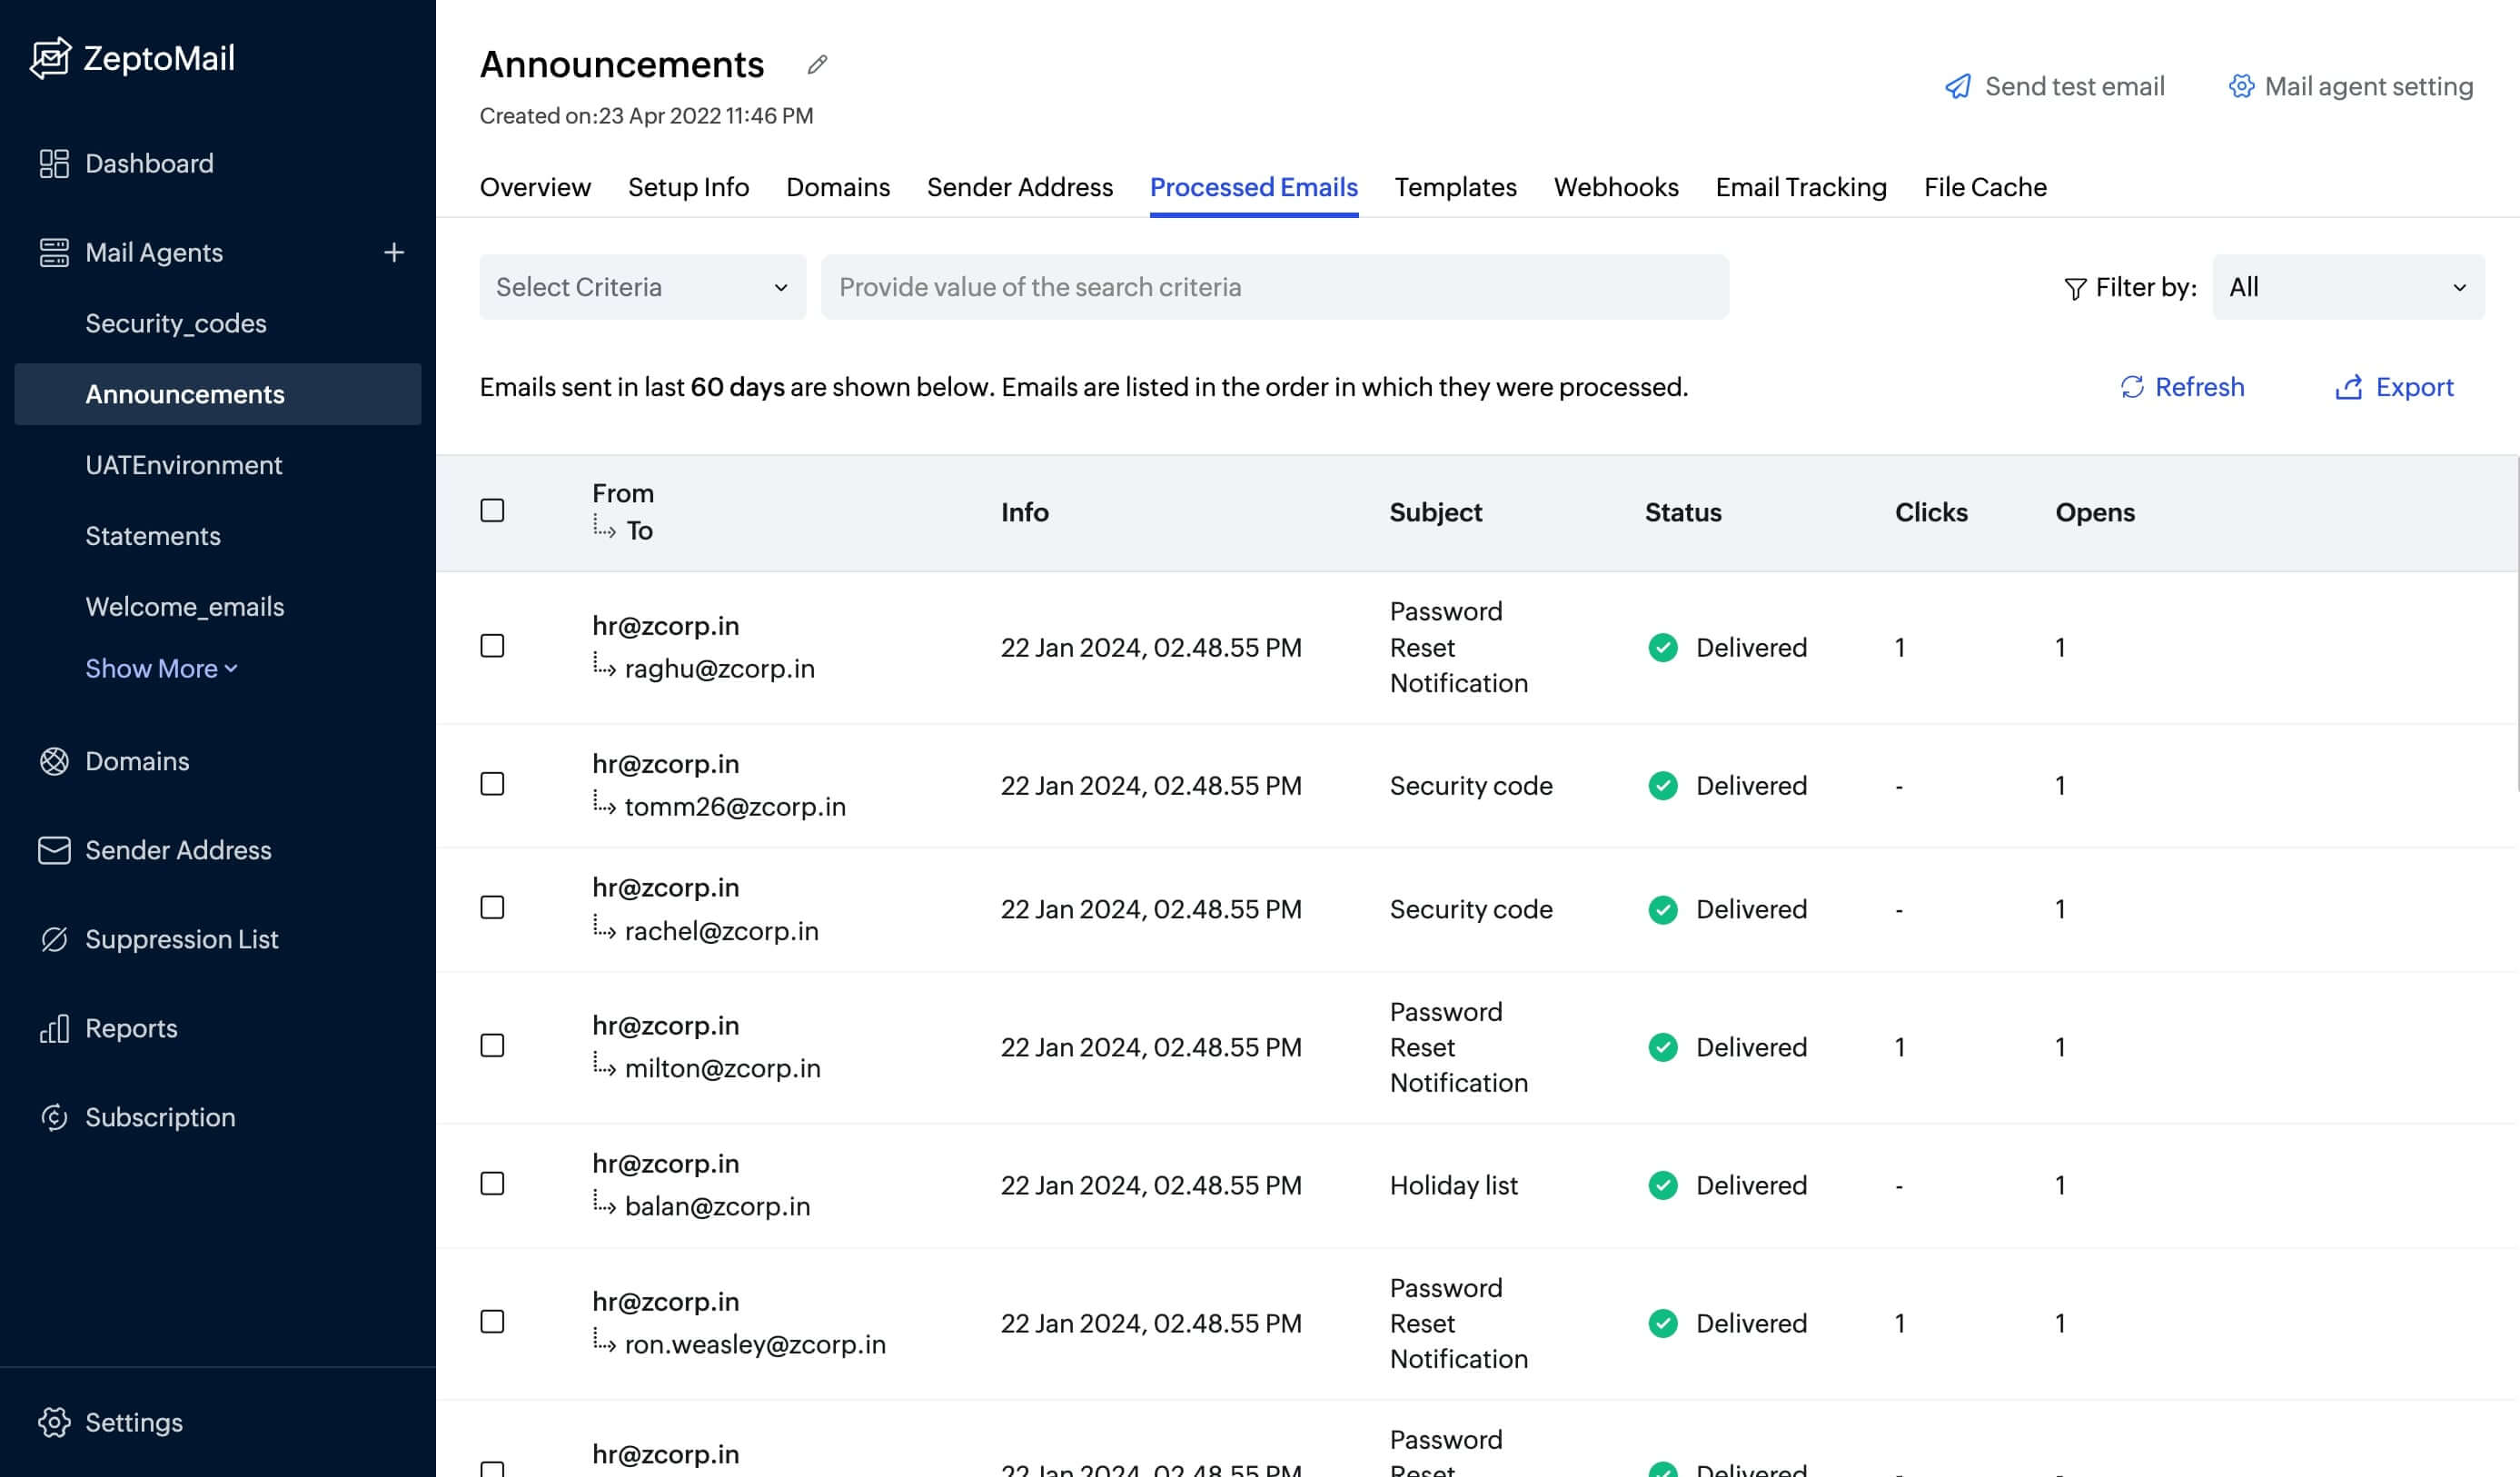Click the Domains globe icon in sidebar
Viewport: 2520px width, 1477px height.
[x=54, y=761]
